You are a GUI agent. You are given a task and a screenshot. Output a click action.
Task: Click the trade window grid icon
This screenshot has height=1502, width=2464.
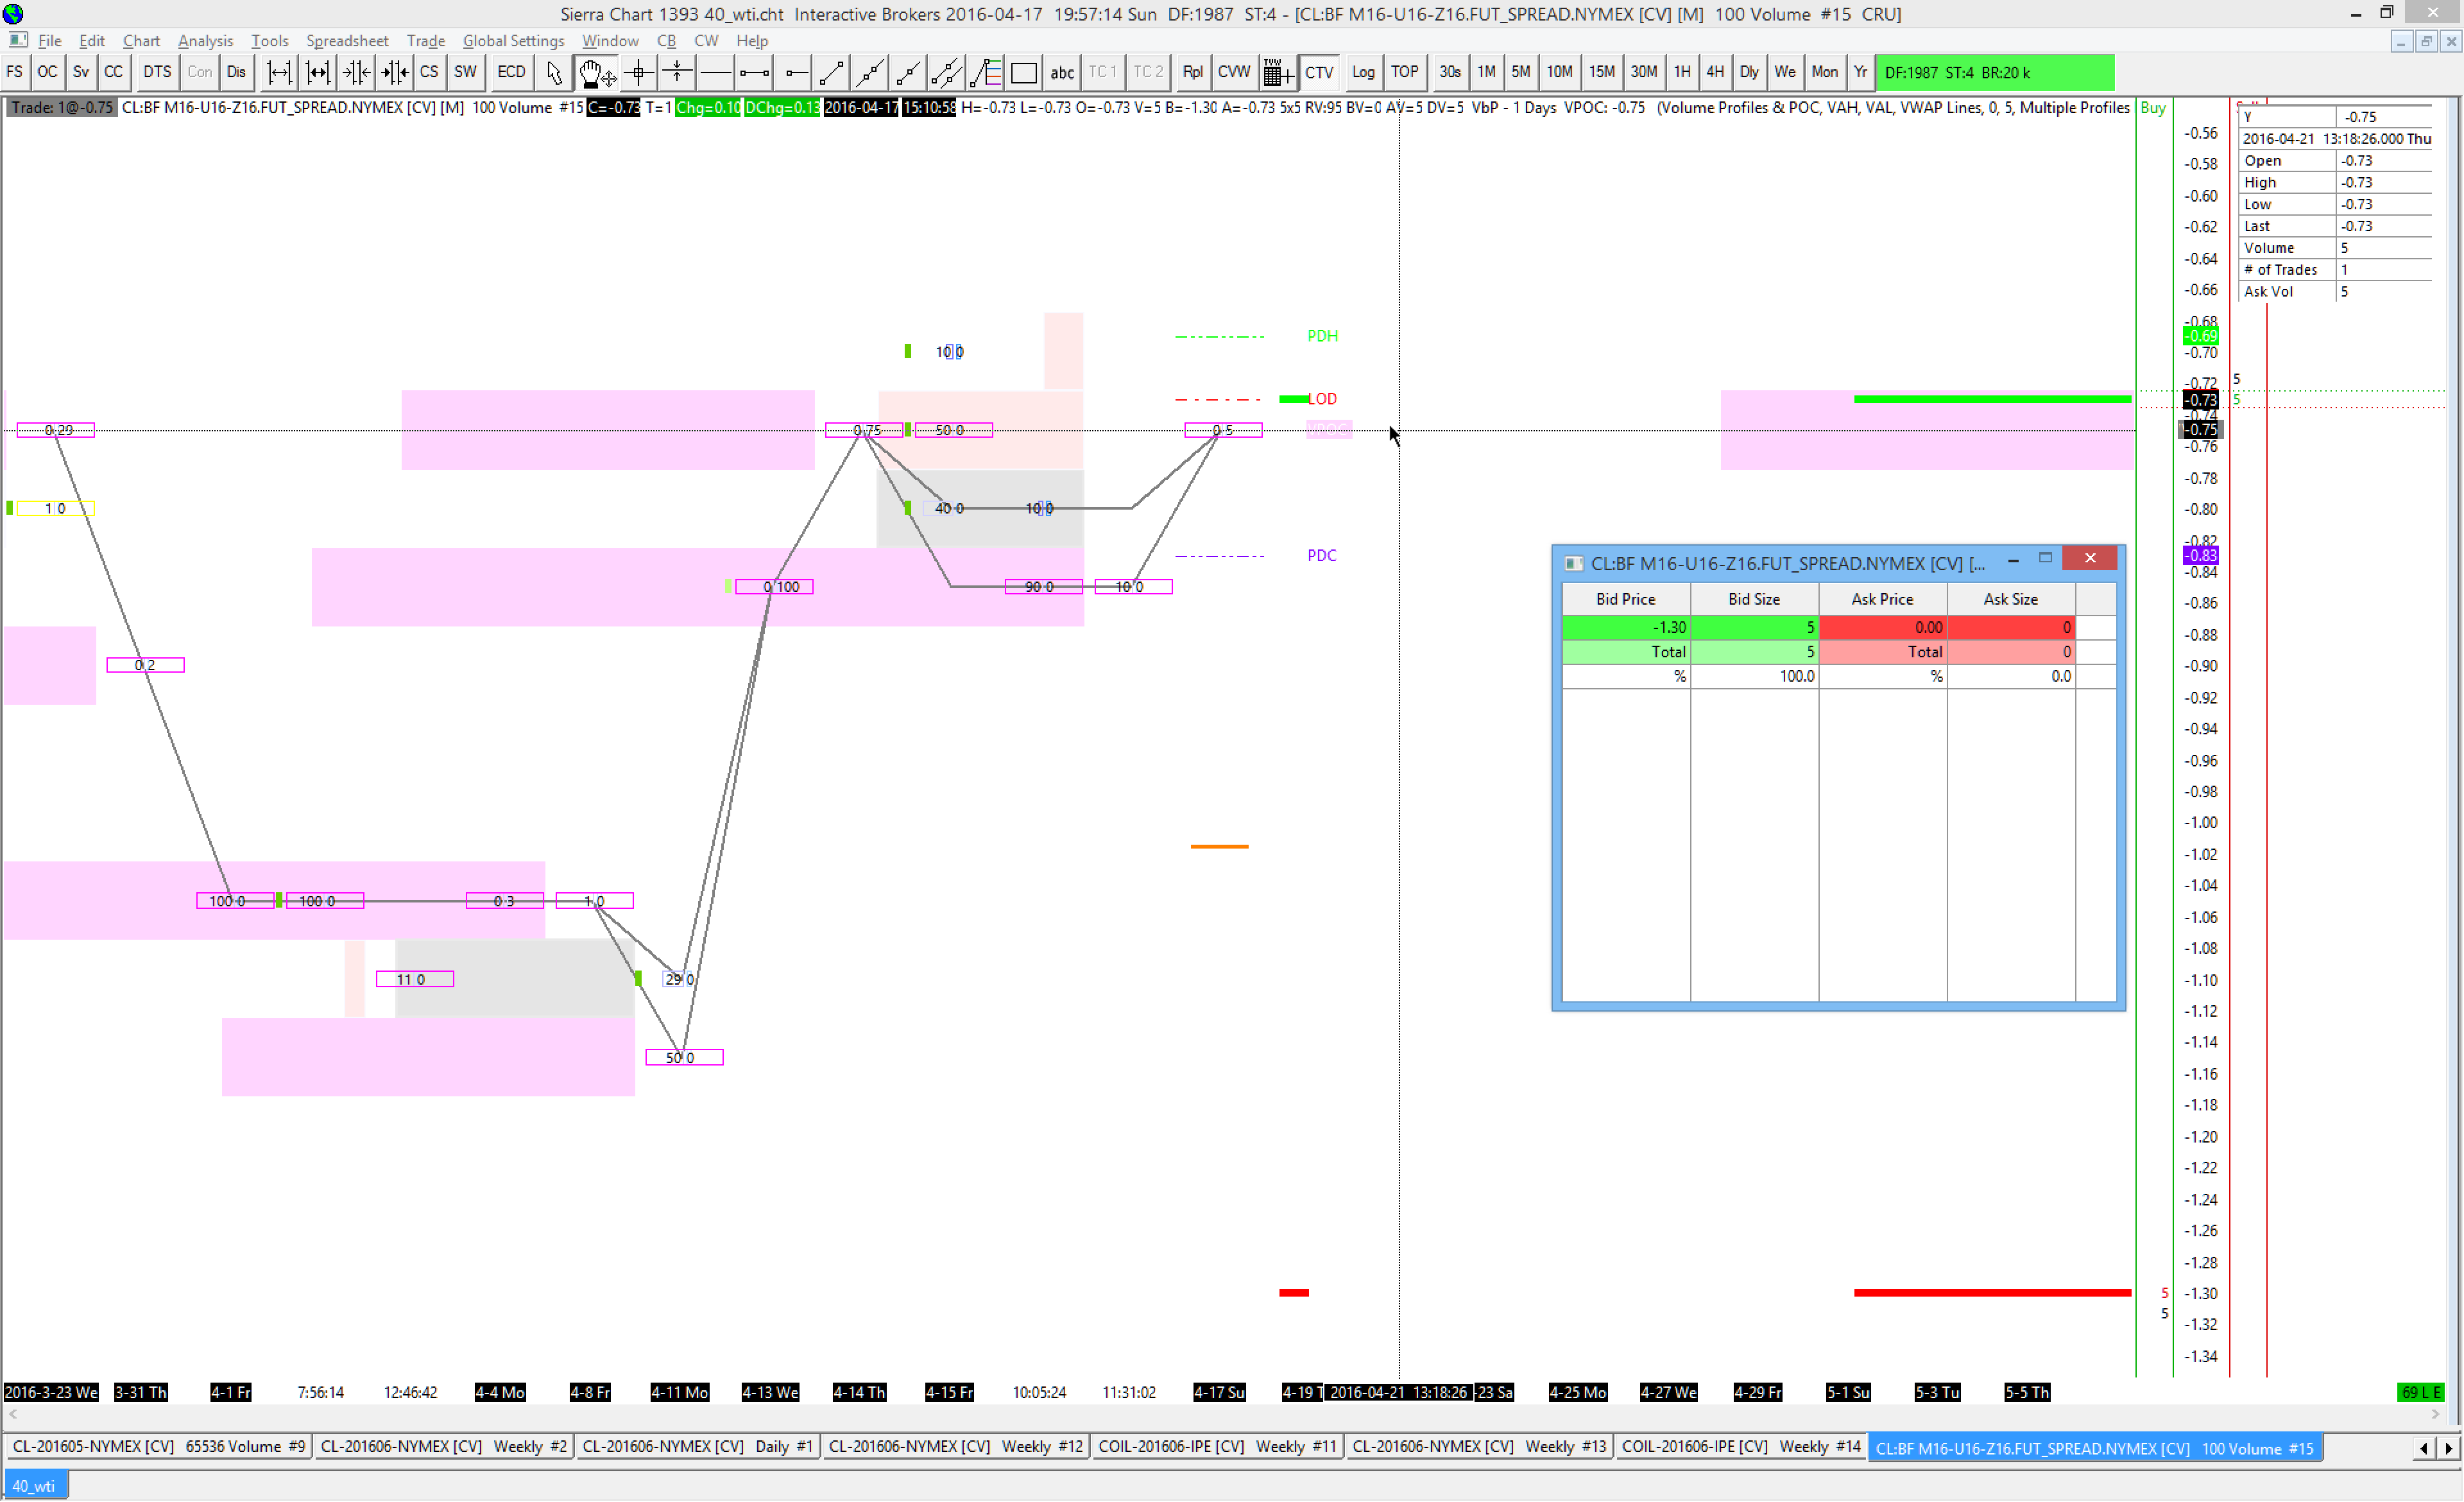1277,73
